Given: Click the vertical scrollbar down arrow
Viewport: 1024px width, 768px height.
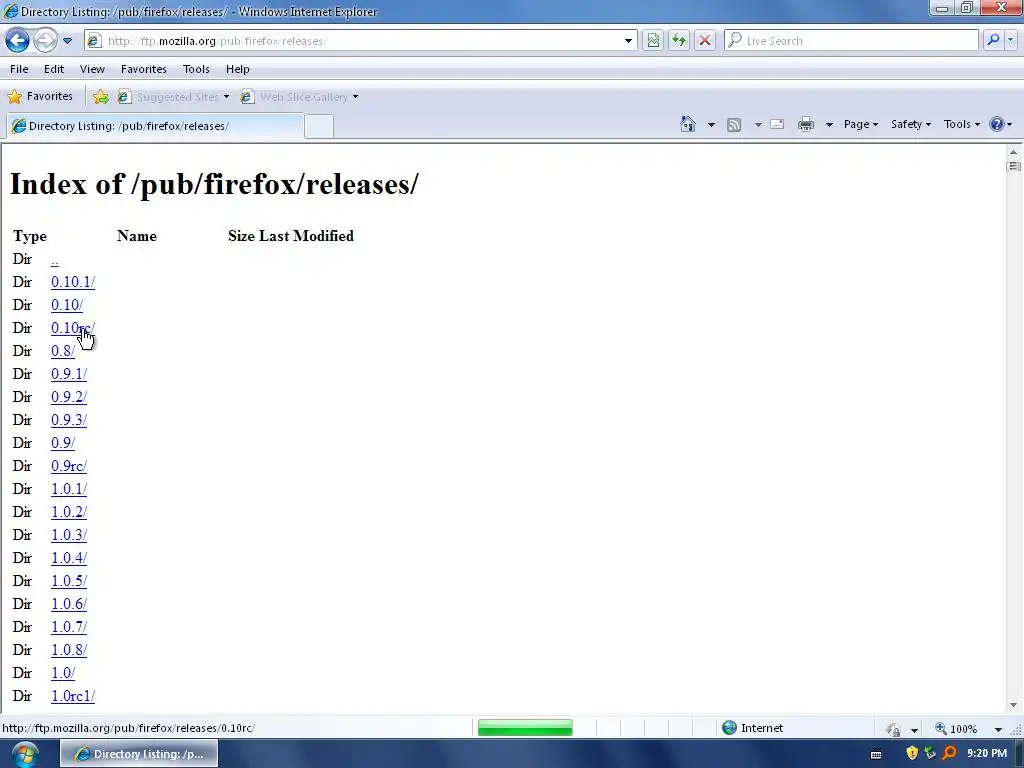Looking at the screenshot, I should click(x=1014, y=705).
